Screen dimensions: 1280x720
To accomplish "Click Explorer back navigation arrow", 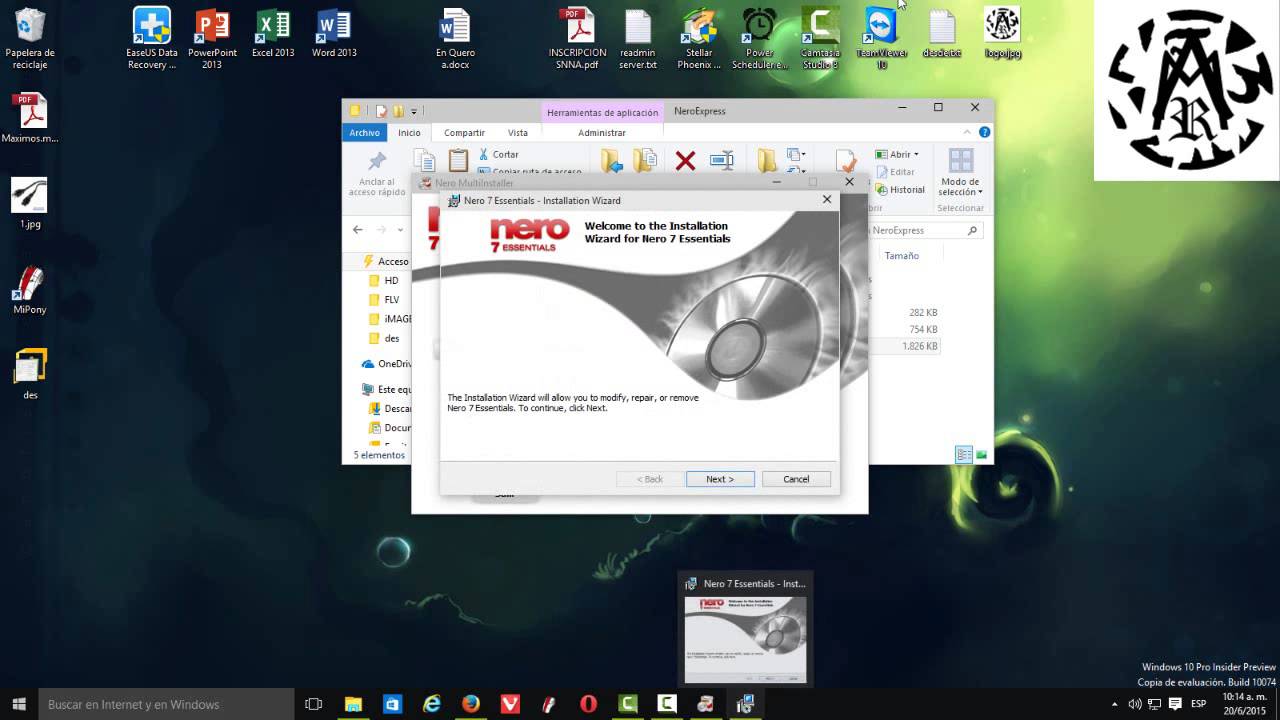I will point(358,230).
